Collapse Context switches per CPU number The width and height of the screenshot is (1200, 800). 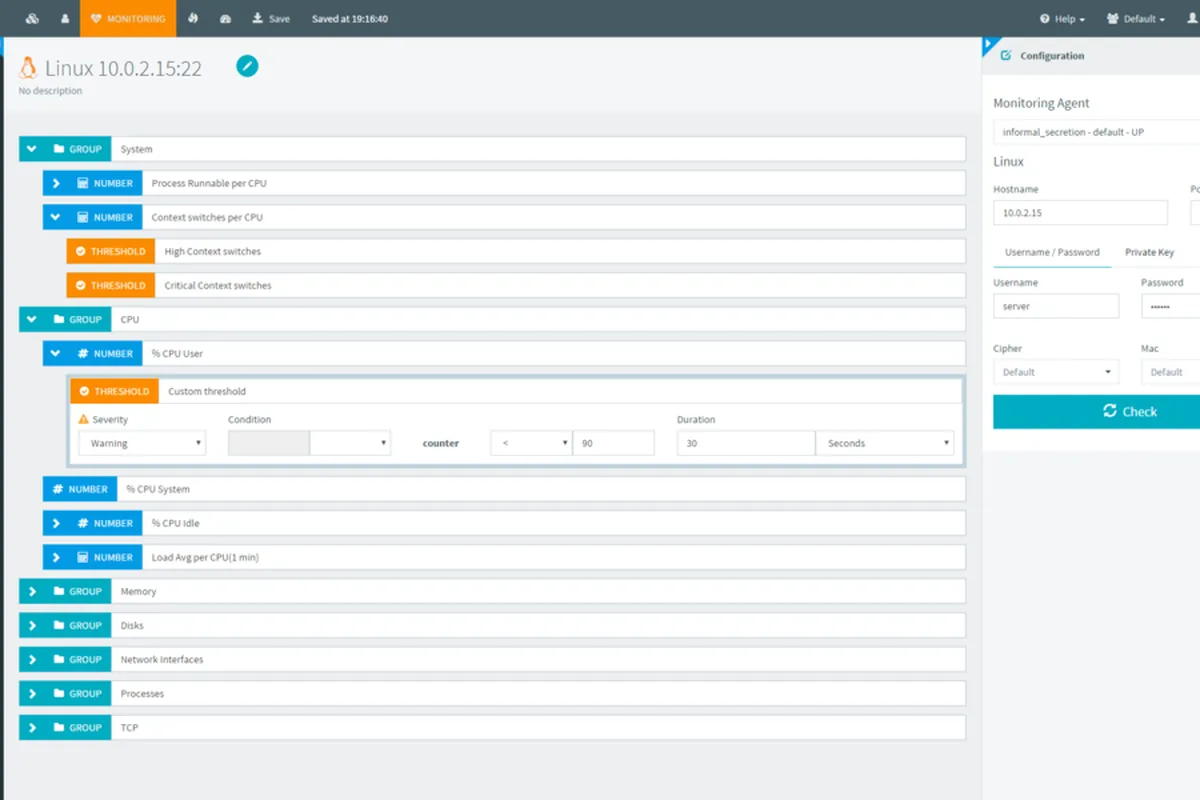coord(56,217)
